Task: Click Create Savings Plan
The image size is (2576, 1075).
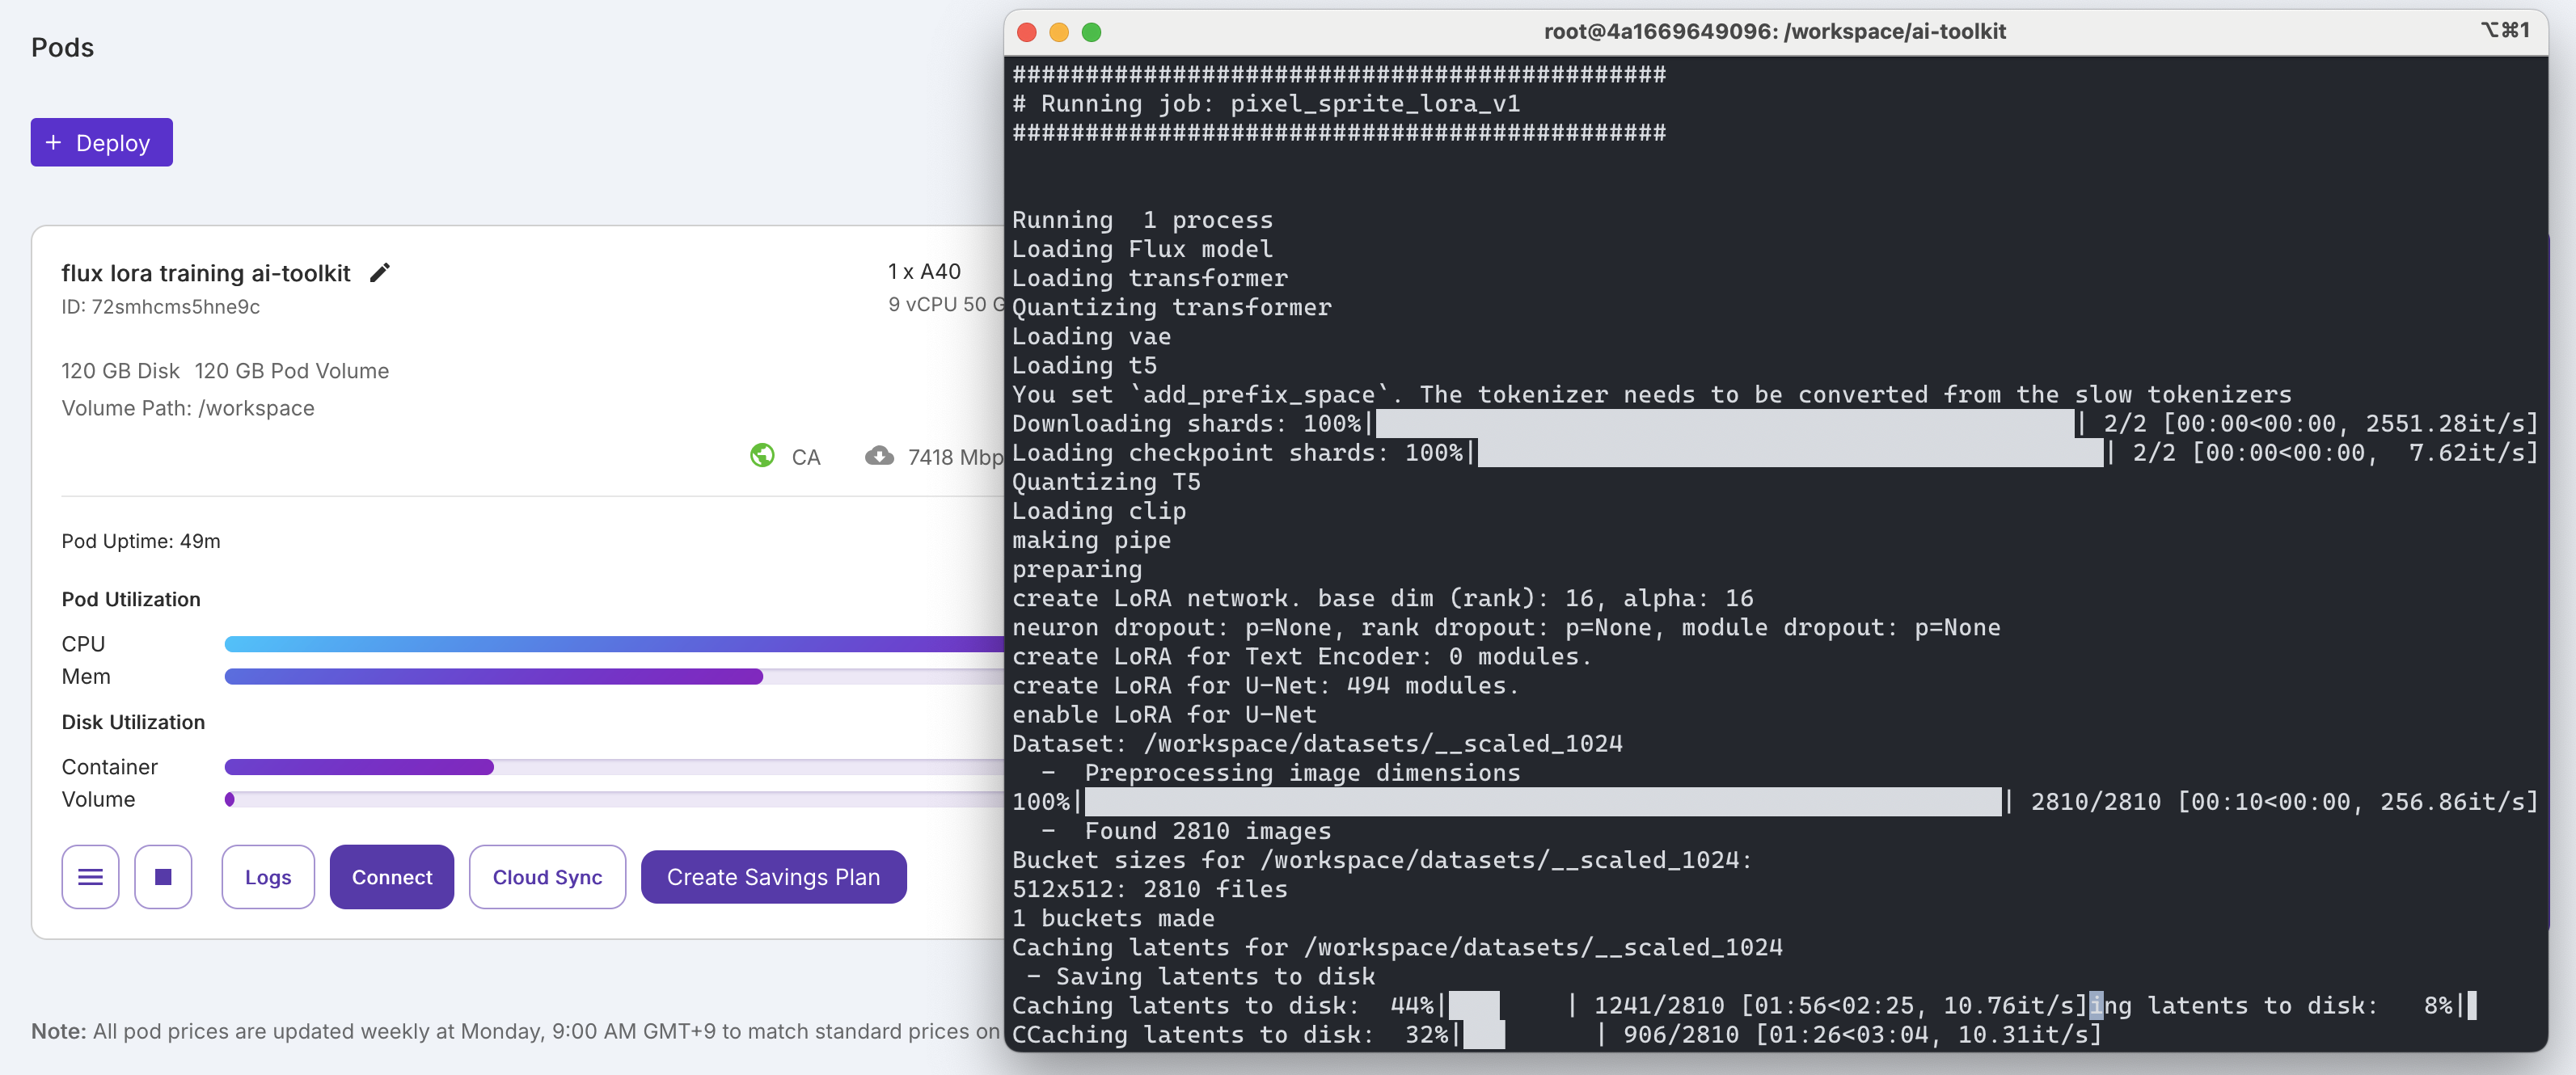Action: [x=773, y=877]
